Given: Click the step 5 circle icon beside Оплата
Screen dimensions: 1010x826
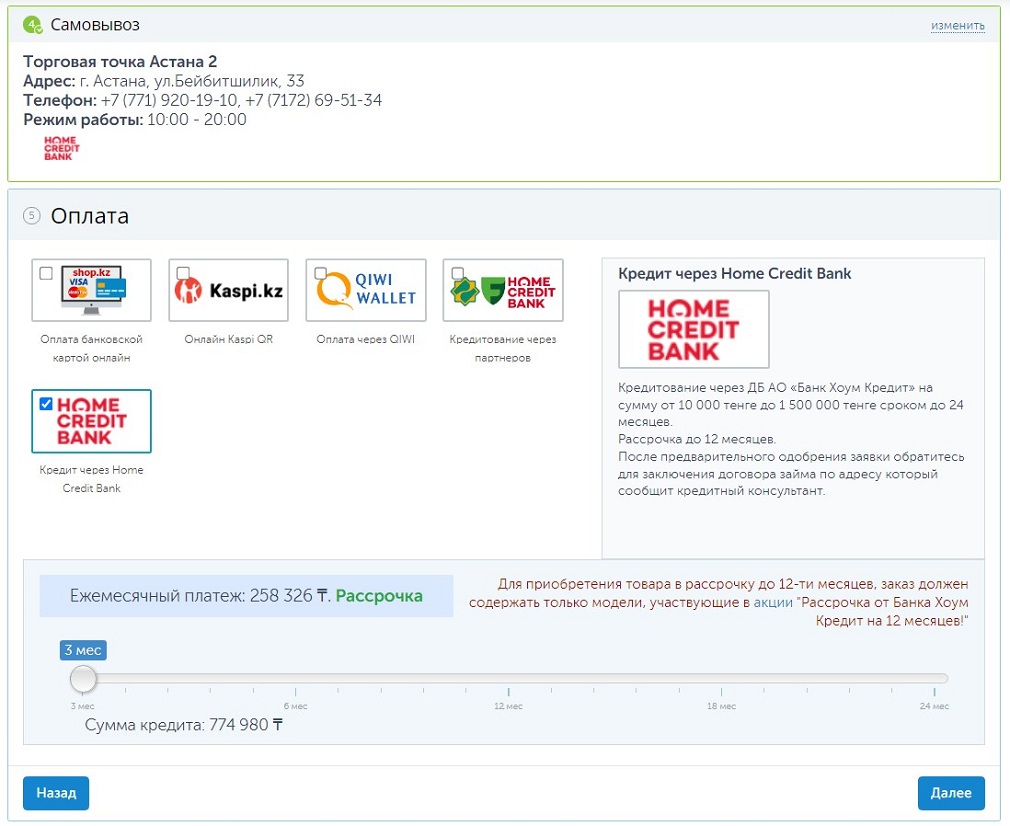Looking at the screenshot, I should (32, 216).
